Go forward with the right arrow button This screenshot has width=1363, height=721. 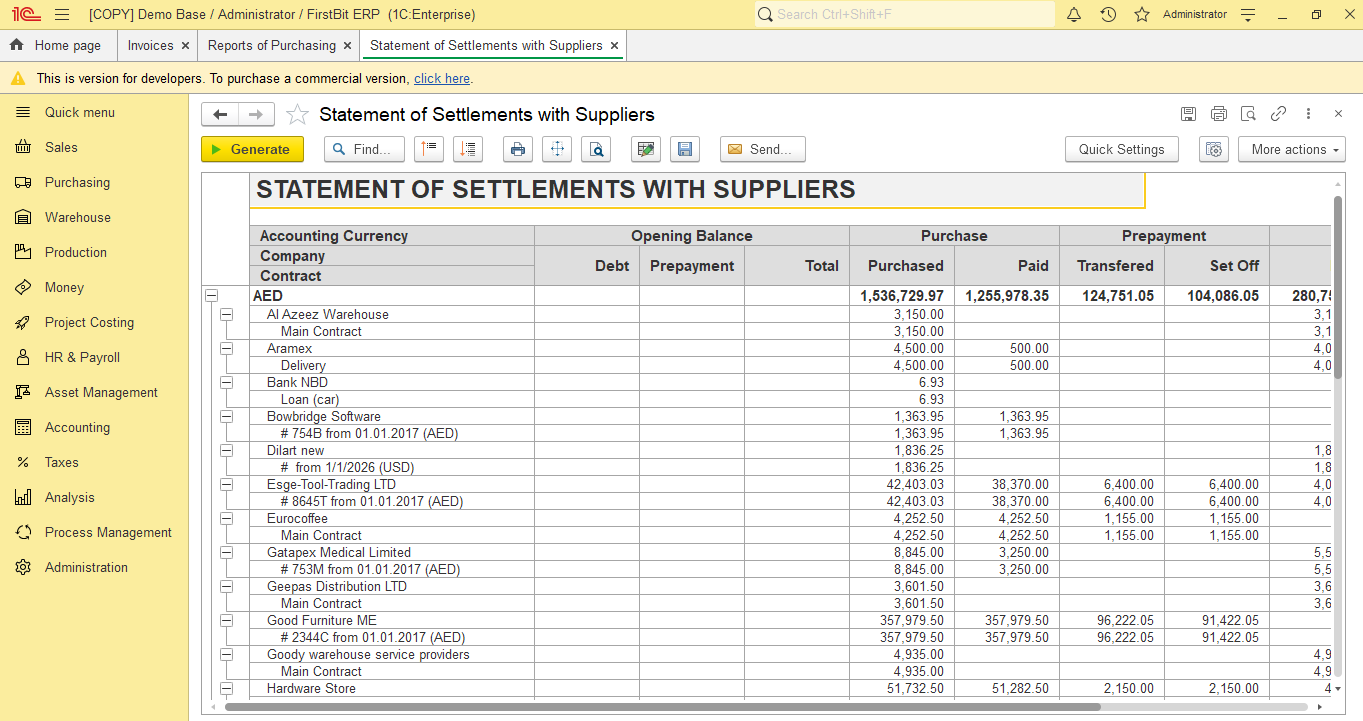(256, 115)
